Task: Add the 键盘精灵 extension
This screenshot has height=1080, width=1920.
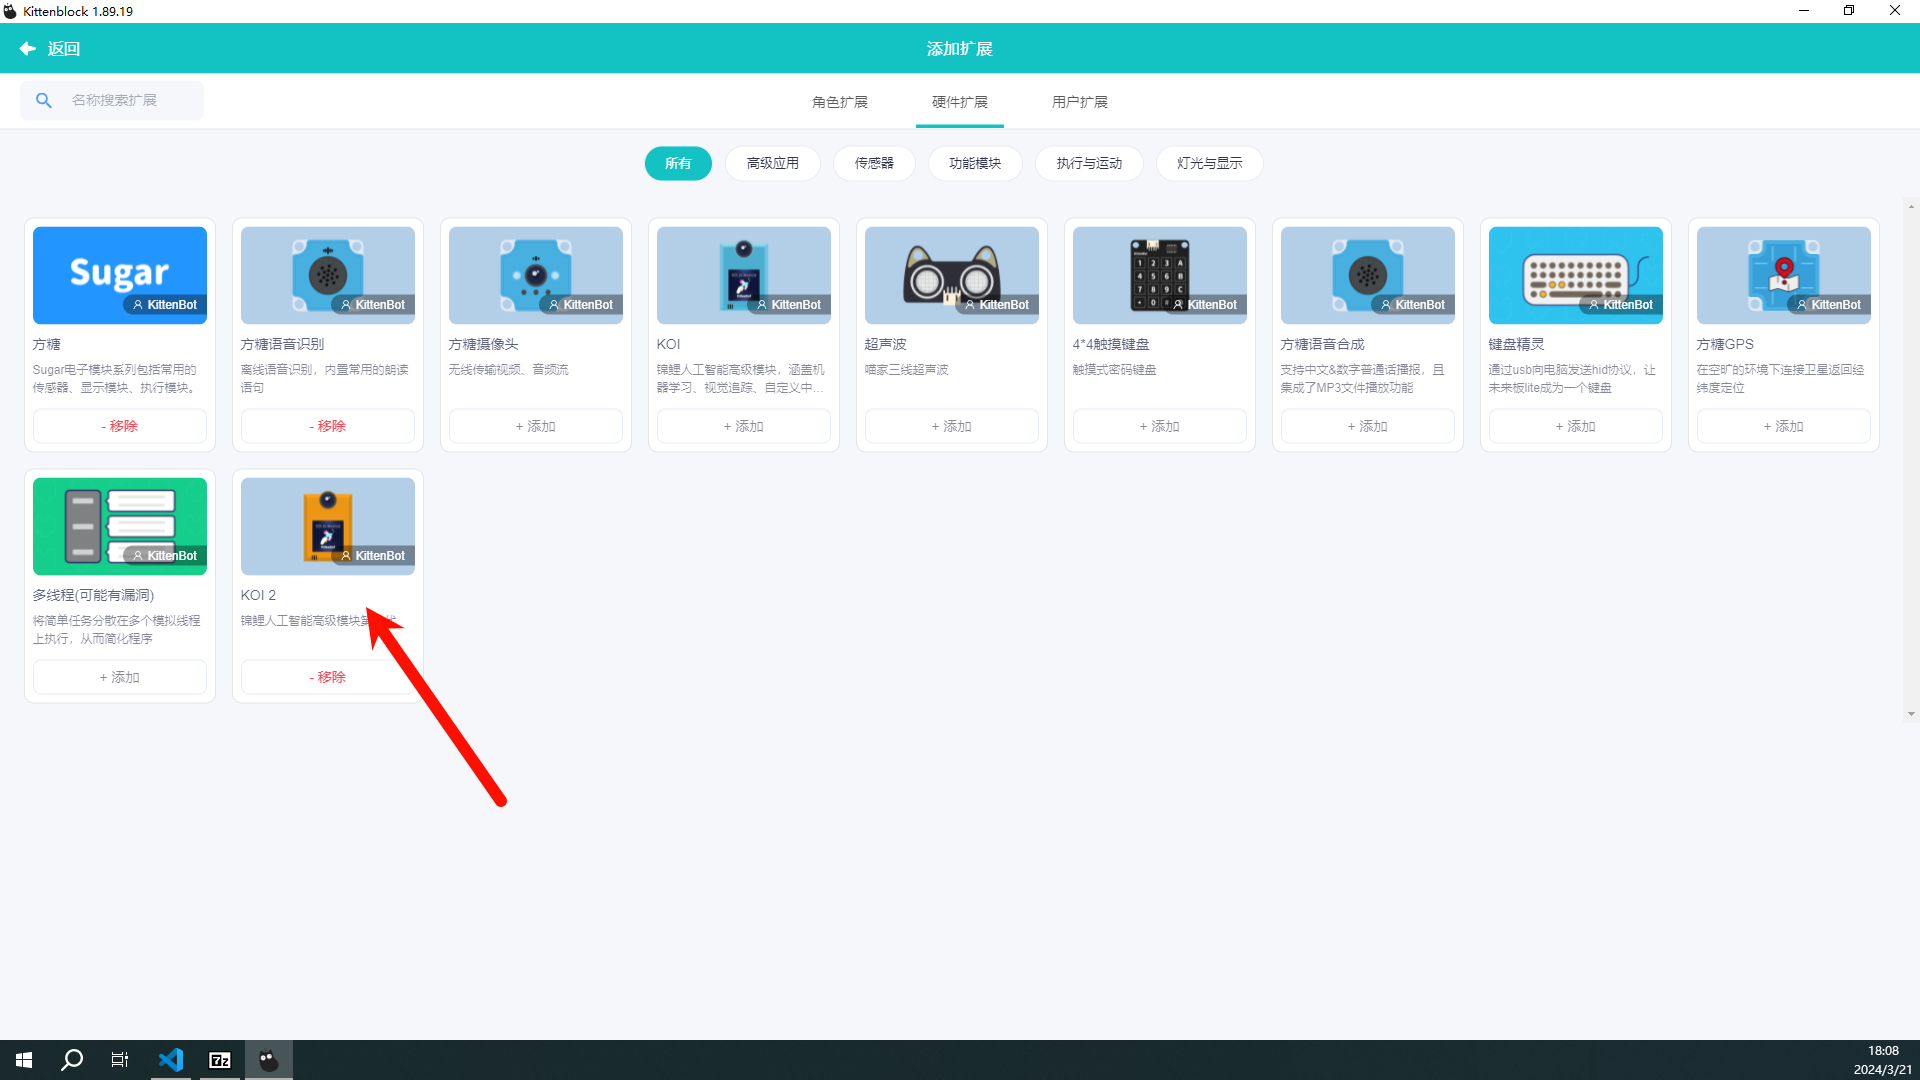Action: tap(1576, 426)
